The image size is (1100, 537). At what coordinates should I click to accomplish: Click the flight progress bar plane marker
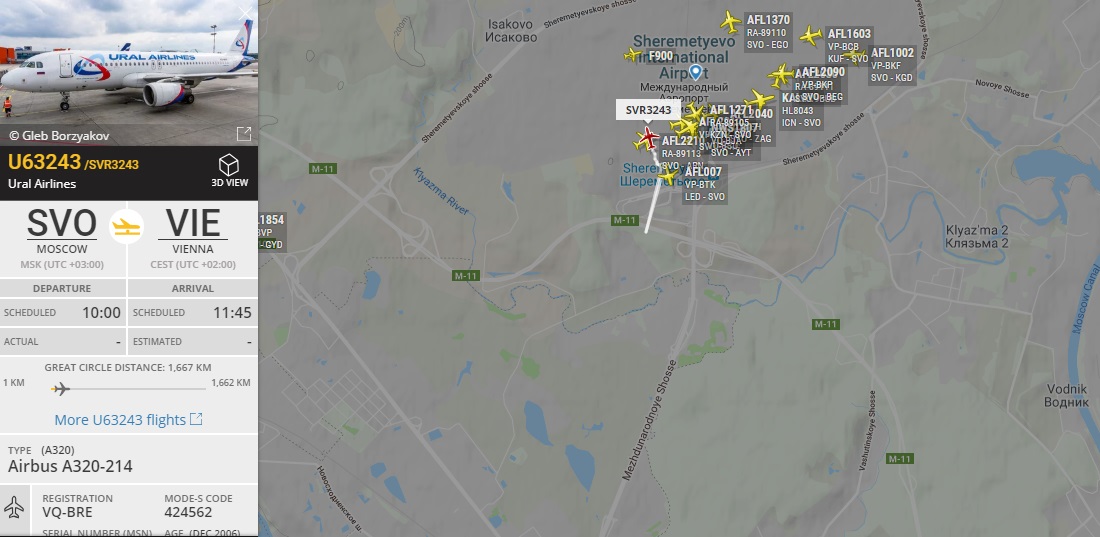point(61,388)
